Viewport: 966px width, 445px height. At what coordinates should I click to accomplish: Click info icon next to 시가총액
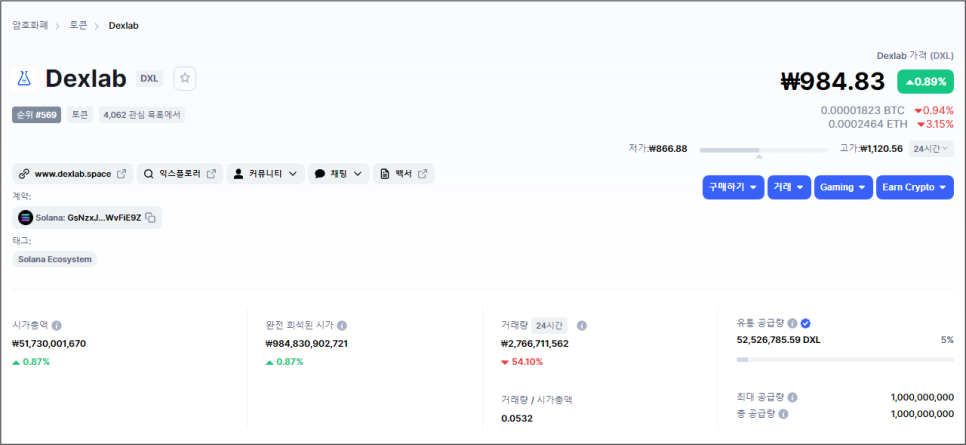[x=57, y=326]
